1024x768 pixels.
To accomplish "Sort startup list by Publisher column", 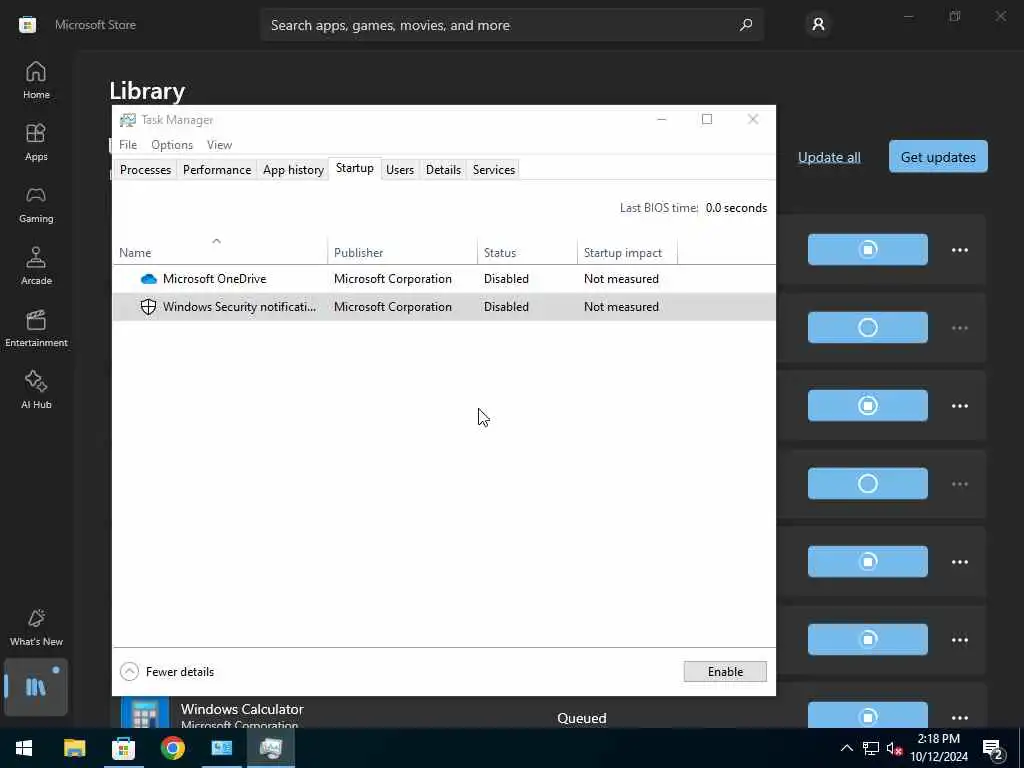I will (x=402, y=253).
